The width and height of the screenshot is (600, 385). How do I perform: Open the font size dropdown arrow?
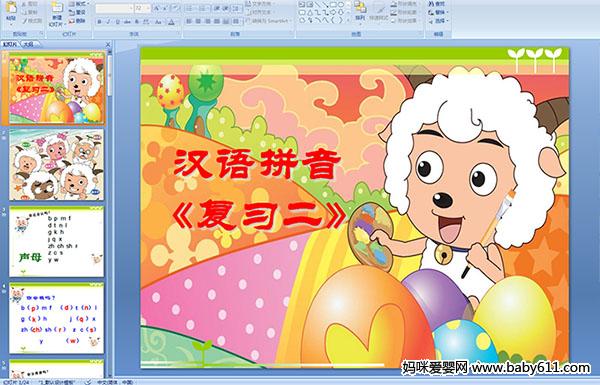pyautogui.click(x=148, y=8)
